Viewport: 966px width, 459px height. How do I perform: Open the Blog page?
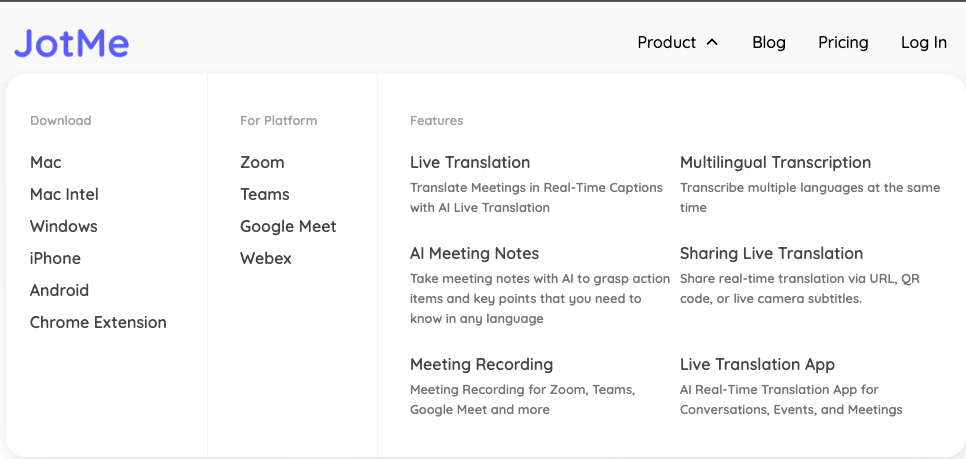coord(769,43)
